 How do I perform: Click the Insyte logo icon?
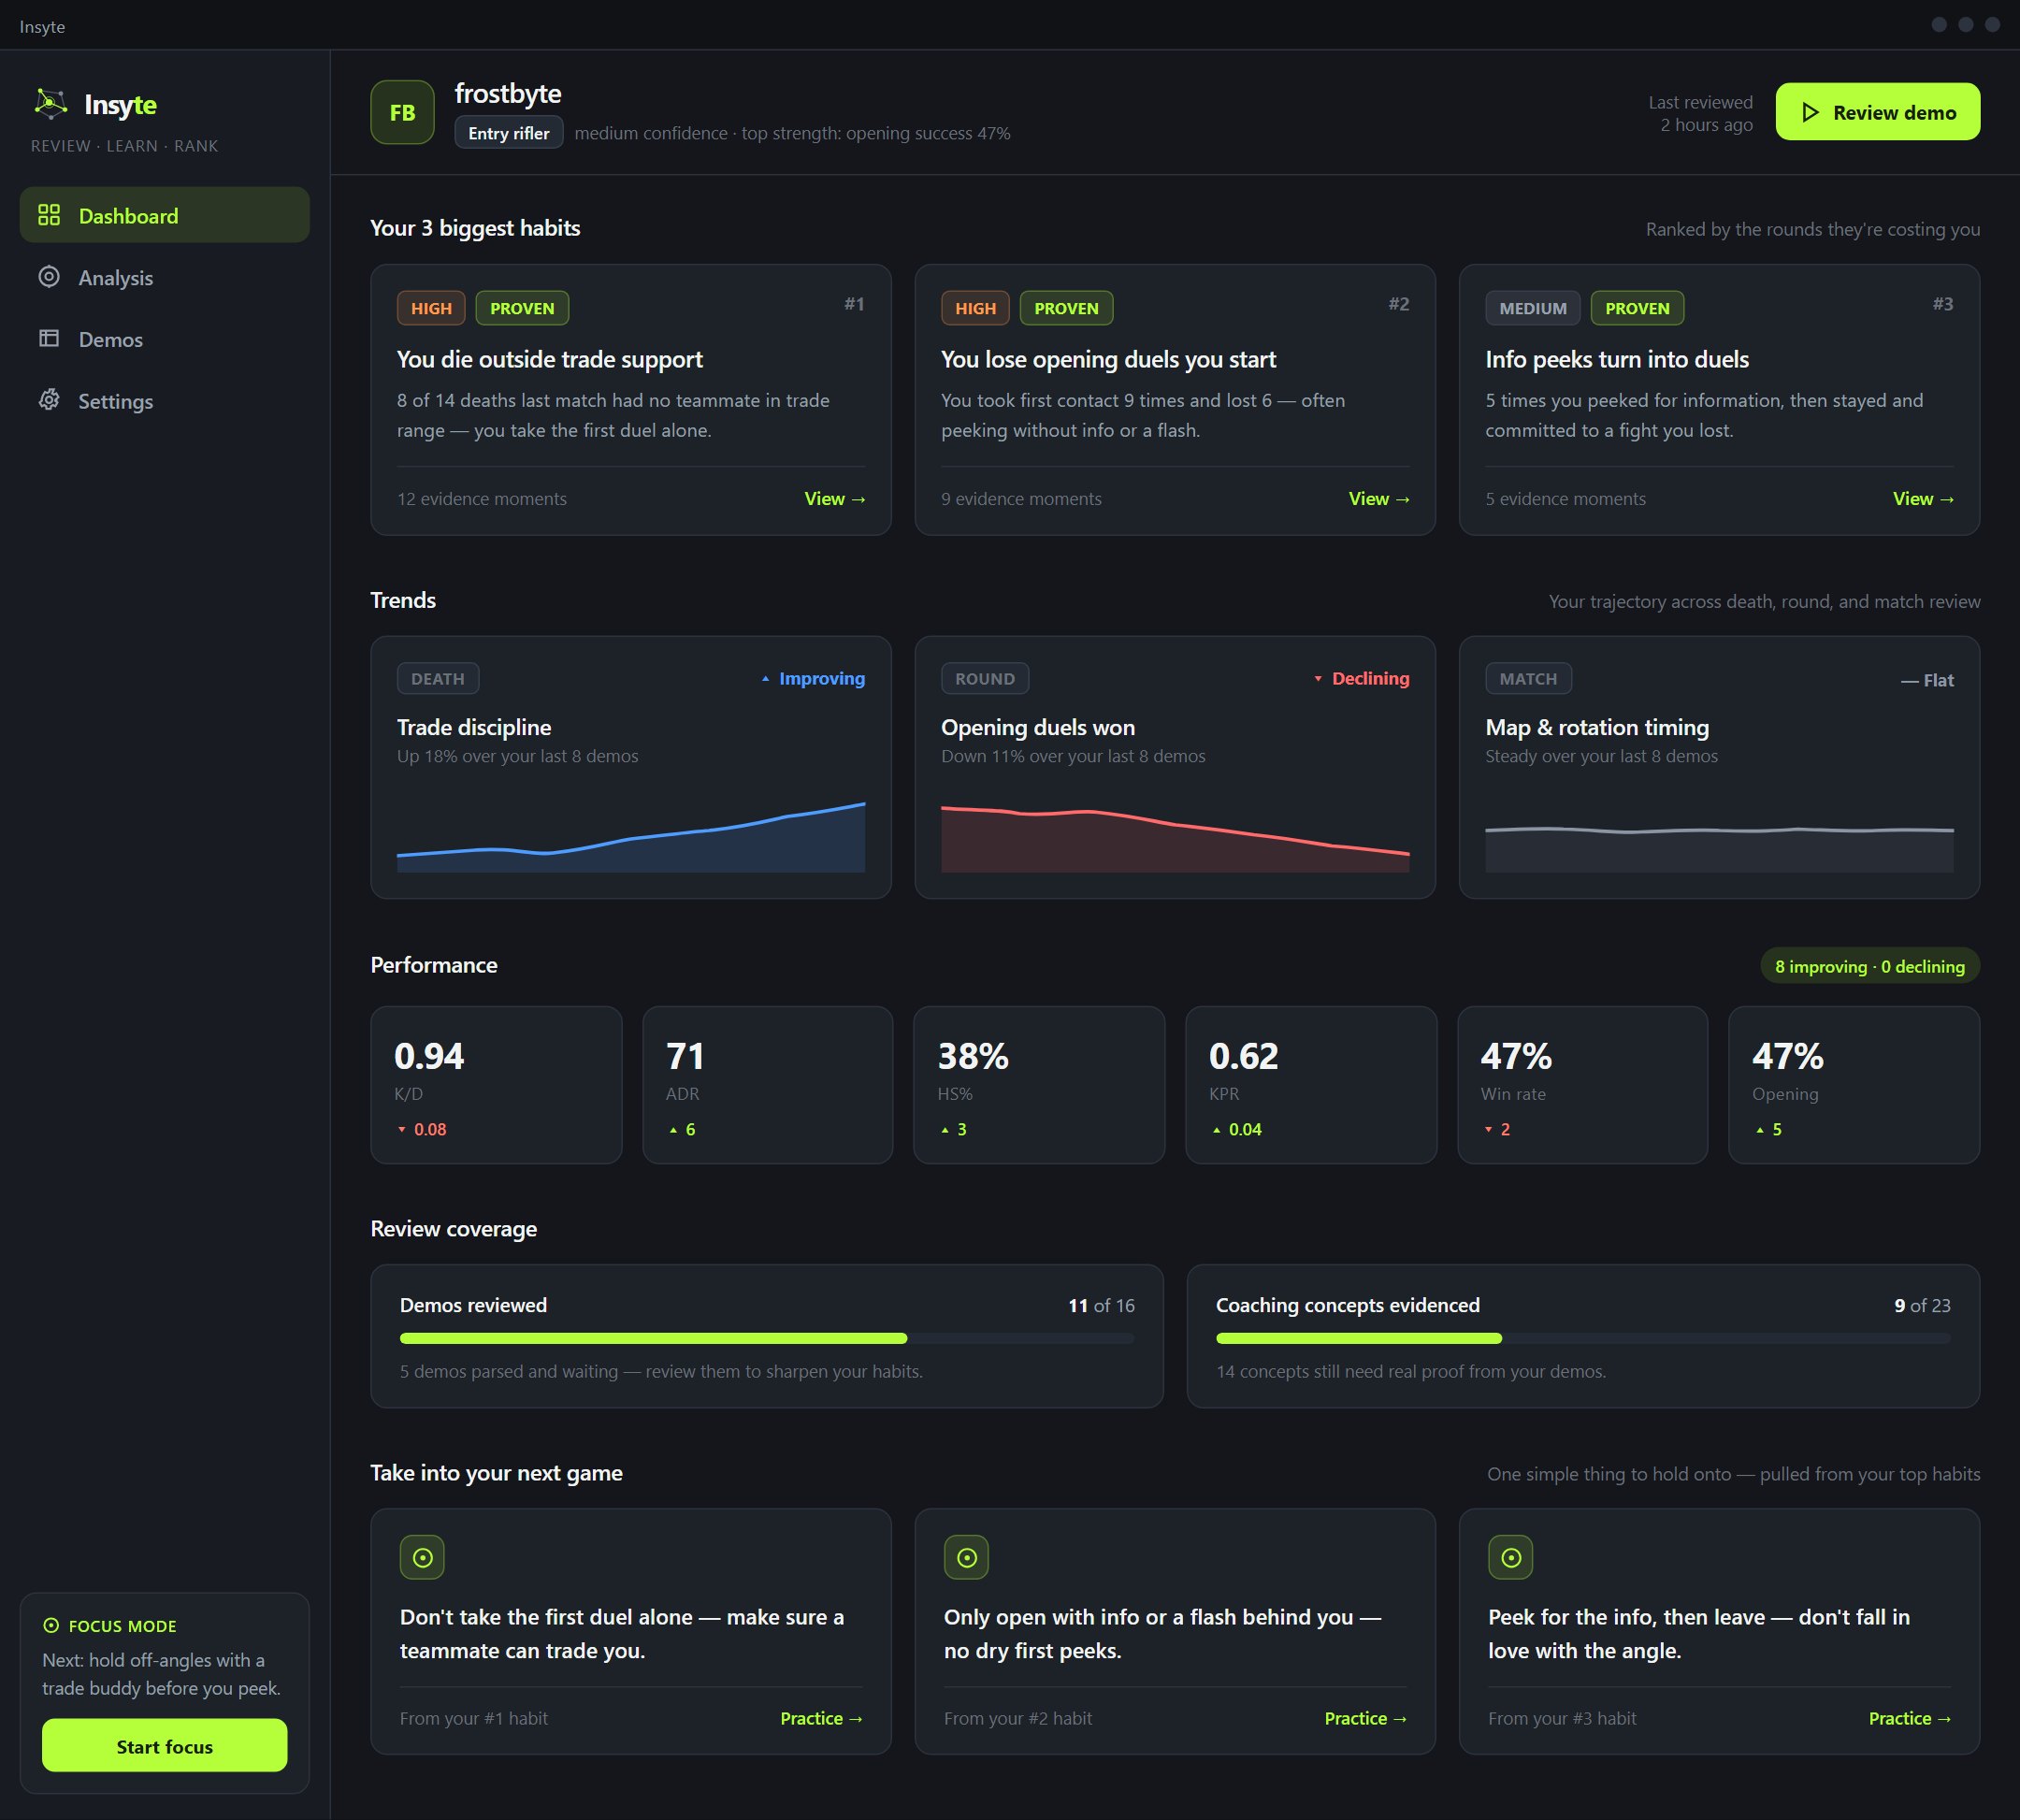click(50, 104)
